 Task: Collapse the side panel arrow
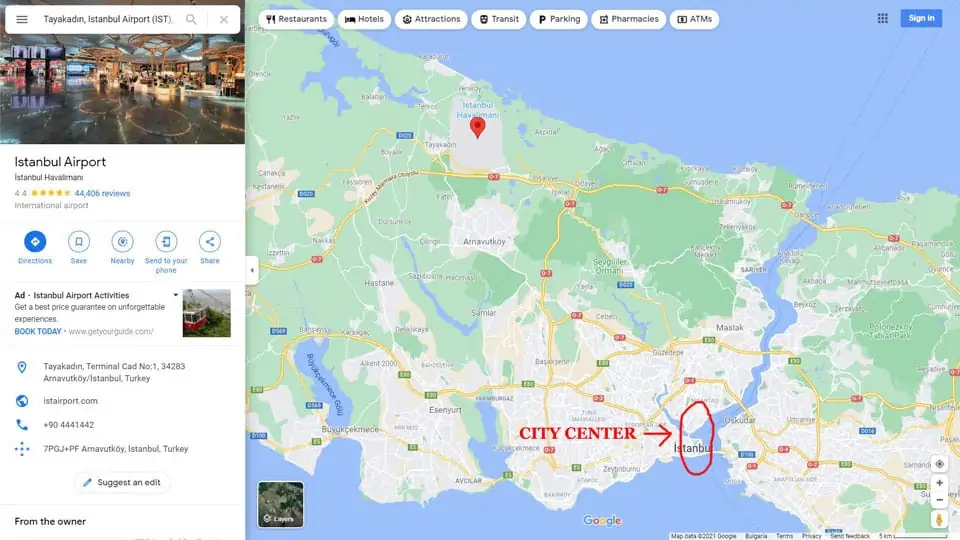point(252,270)
